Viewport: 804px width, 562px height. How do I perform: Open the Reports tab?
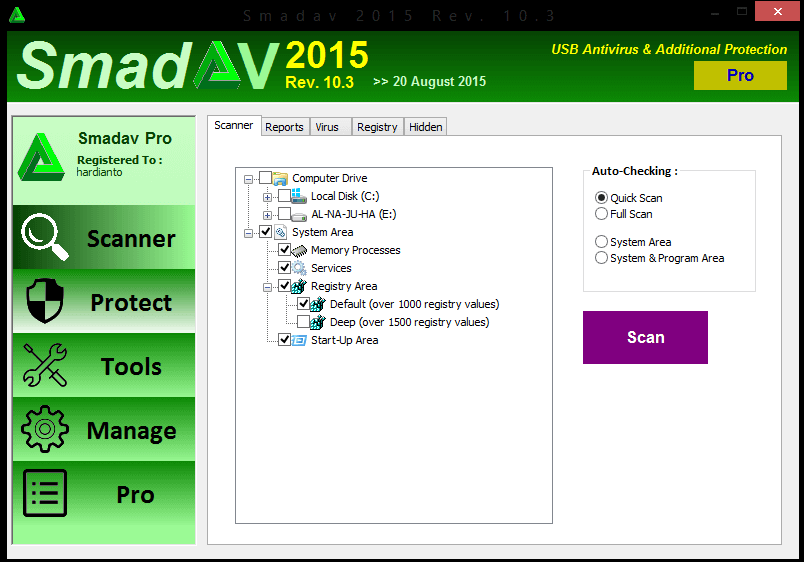pos(285,127)
